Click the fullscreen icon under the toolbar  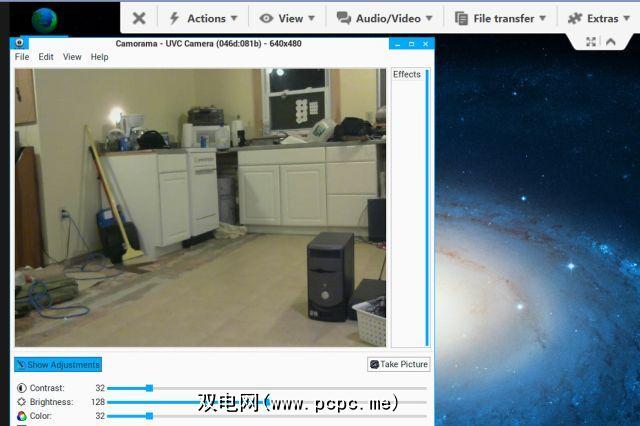(x=591, y=41)
